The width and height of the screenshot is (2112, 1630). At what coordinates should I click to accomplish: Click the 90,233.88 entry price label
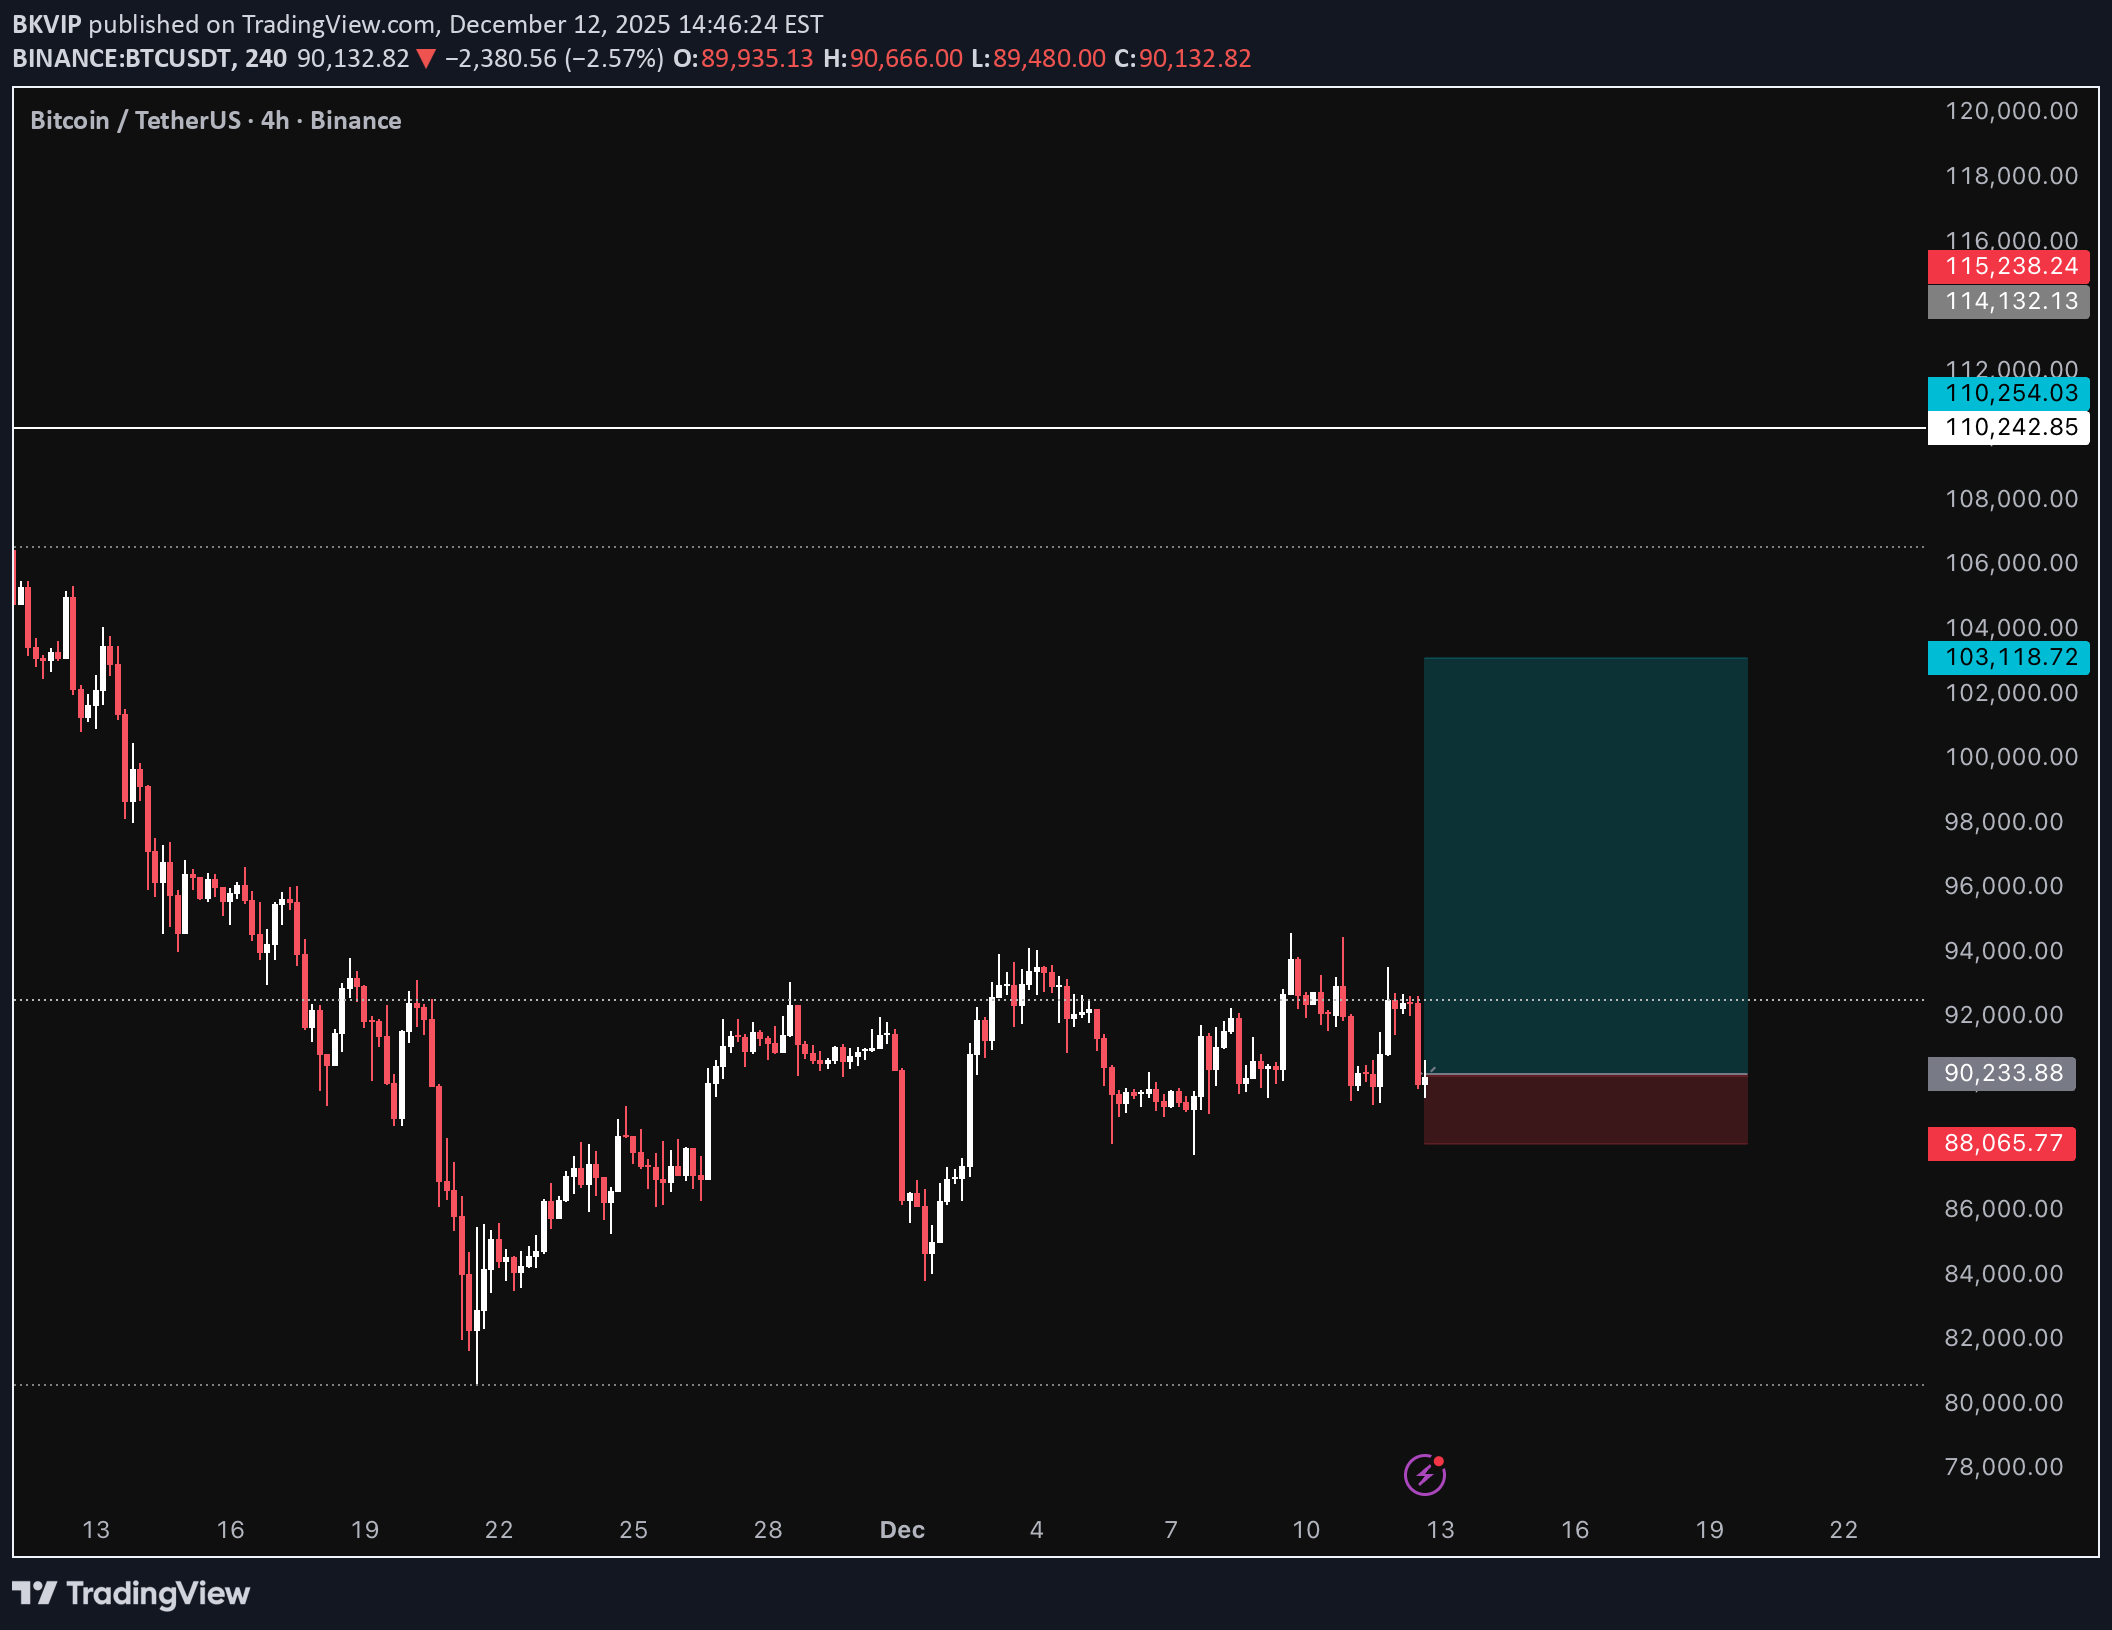tap(2001, 1073)
